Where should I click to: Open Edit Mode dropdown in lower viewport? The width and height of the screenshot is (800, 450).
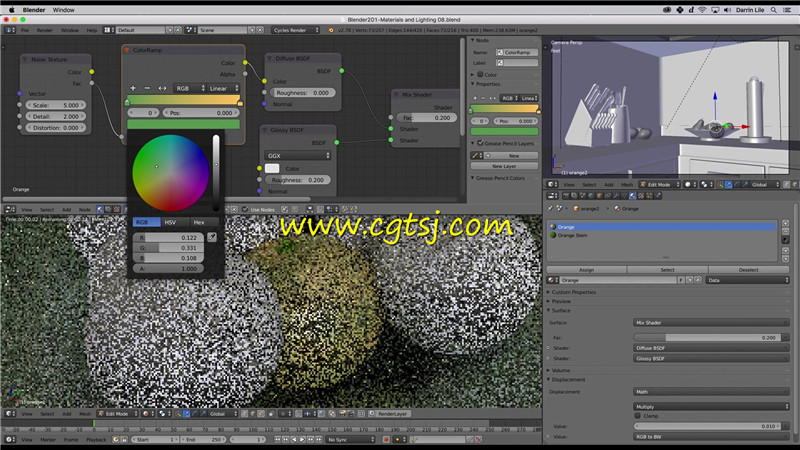118,414
